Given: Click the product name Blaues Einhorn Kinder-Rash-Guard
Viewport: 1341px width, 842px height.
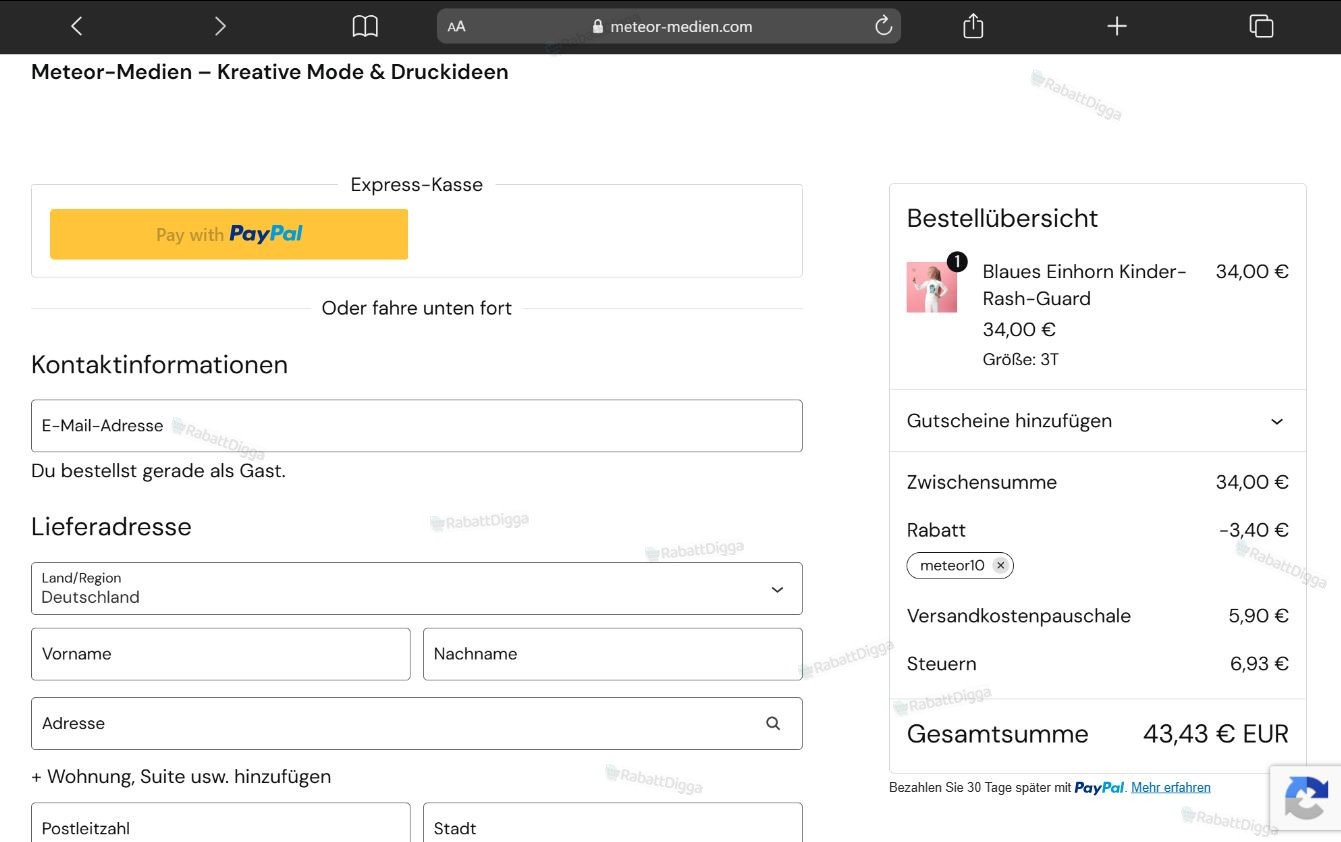Looking at the screenshot, I should (x=1085, y=285).
